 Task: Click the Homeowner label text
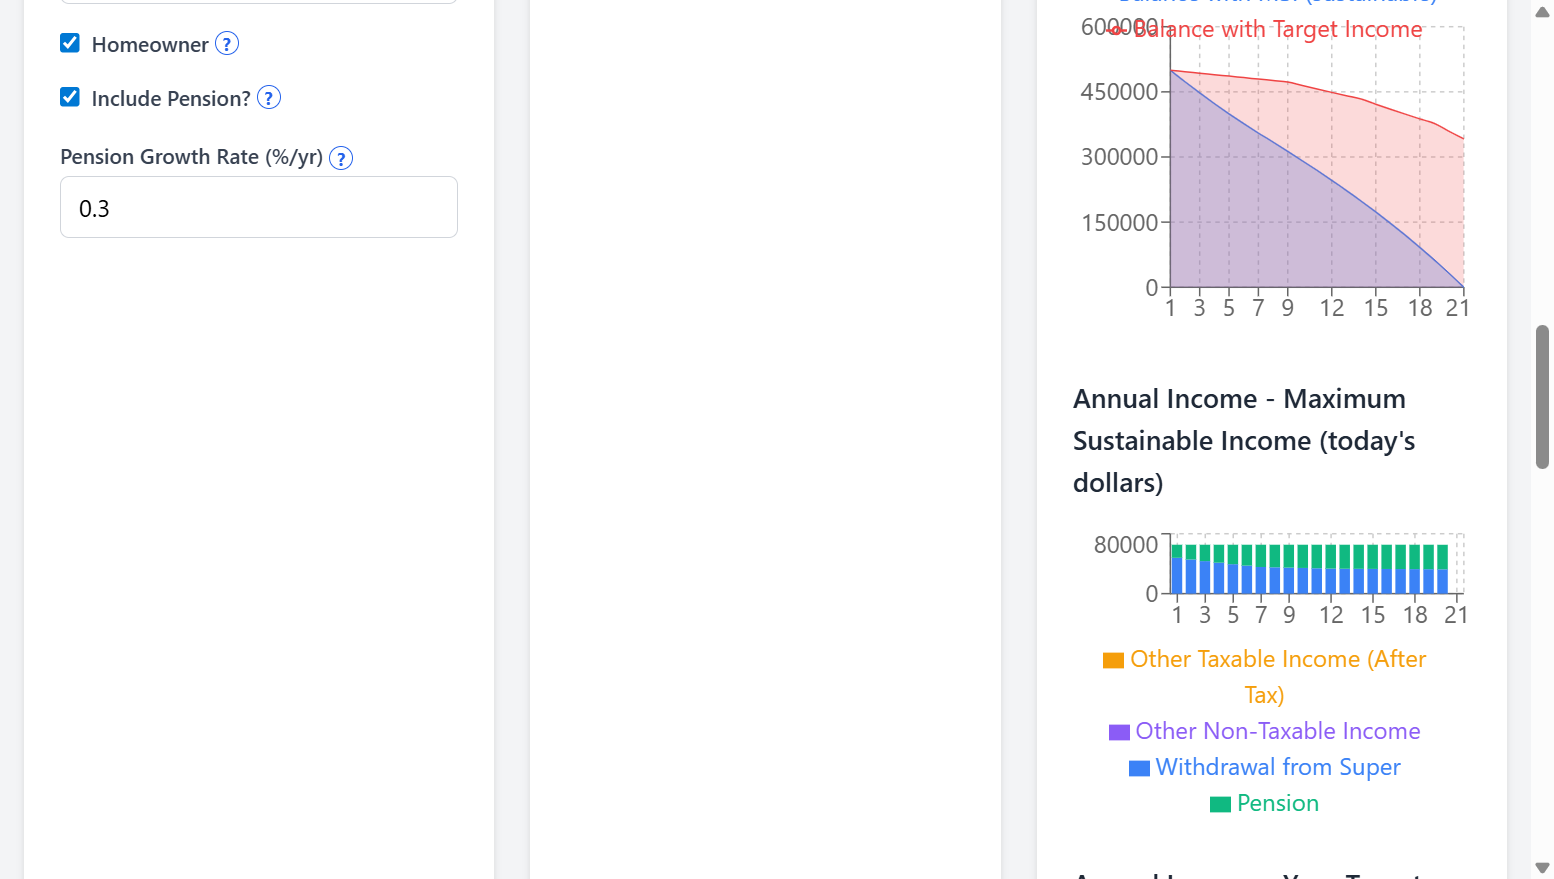[x=150, y=45]
